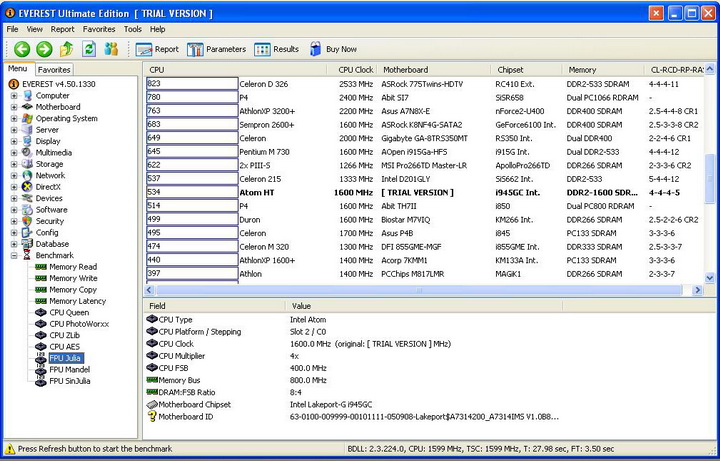The image size is (720, 461).
Task: Select the FPU Julia benchmark
Action: point(65,358)
